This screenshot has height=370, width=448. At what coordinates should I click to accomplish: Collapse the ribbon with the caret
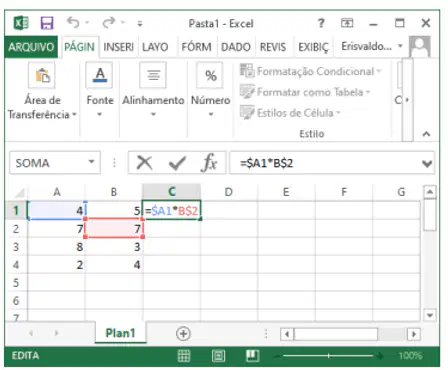click(x=426, y=134)
